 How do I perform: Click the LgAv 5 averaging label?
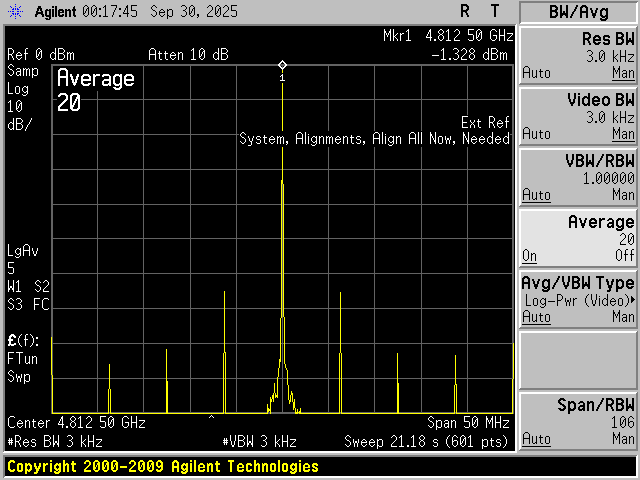pyautogui.click(x=23, y=260)
